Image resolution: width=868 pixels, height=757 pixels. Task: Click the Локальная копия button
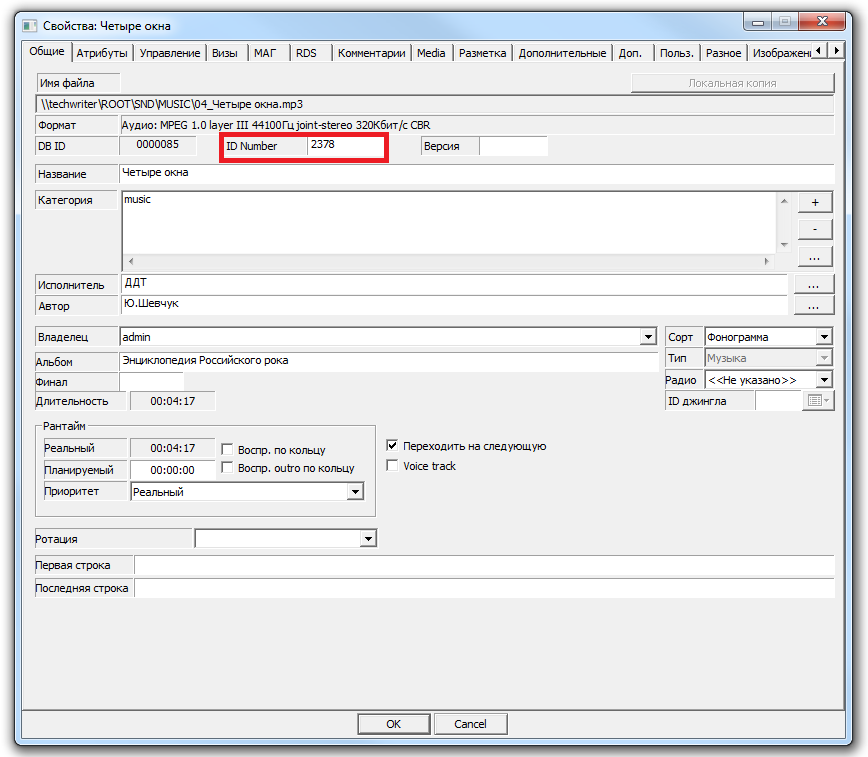coord(732,83)
